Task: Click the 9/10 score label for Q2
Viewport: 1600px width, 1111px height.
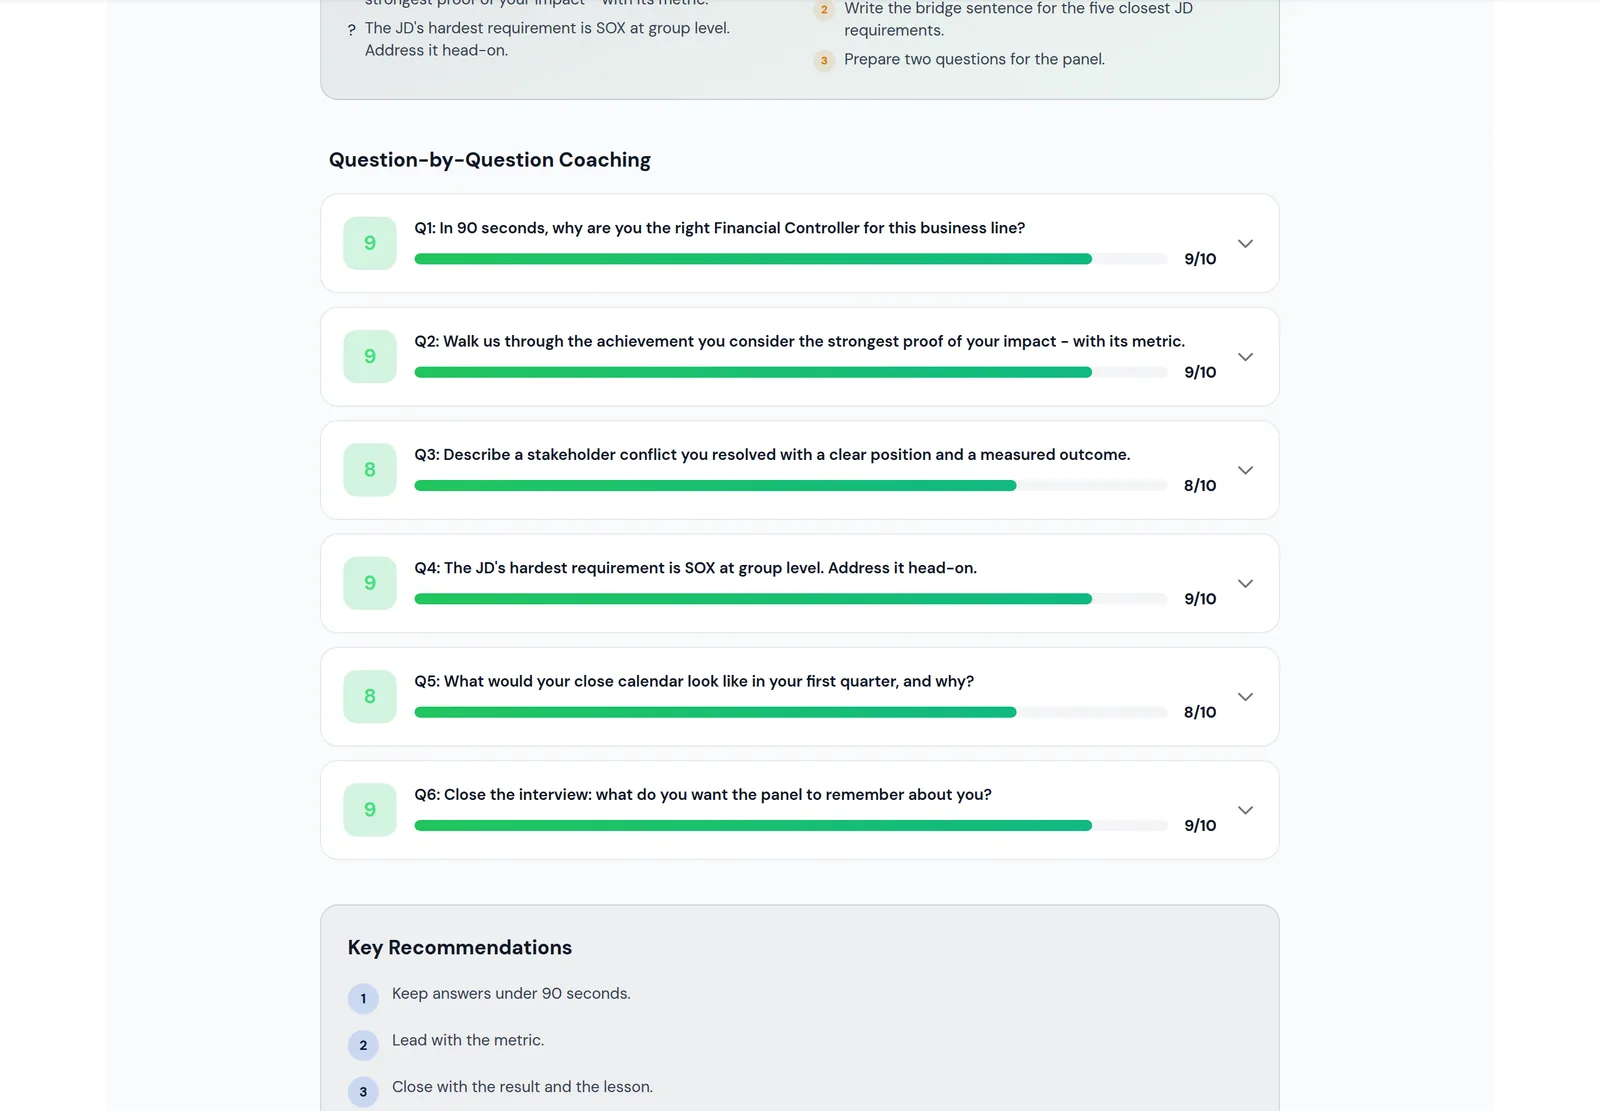Action: pos(1200,372)
